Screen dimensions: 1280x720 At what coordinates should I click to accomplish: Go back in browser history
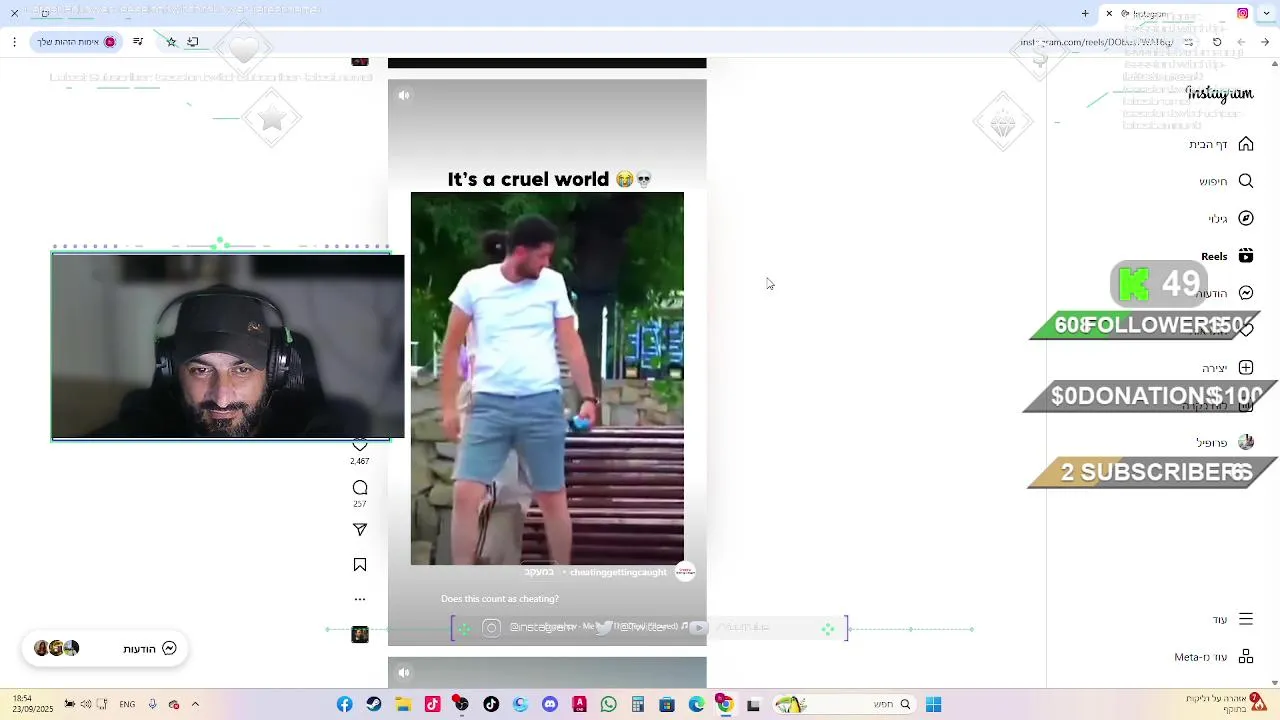click(1265, 42)
